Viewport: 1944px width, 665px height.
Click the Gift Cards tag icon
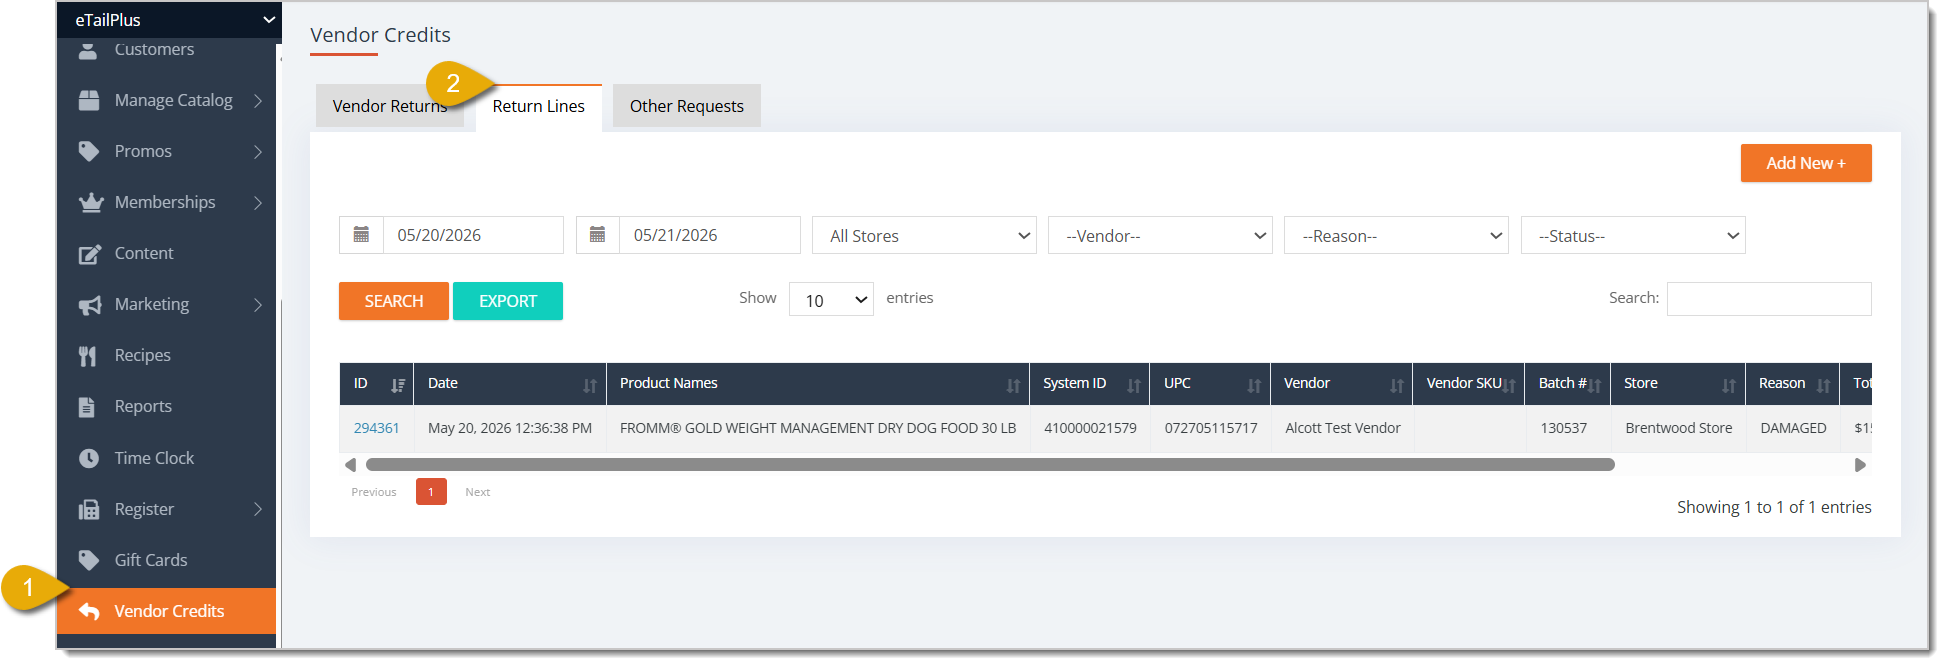tap(89, 560)
